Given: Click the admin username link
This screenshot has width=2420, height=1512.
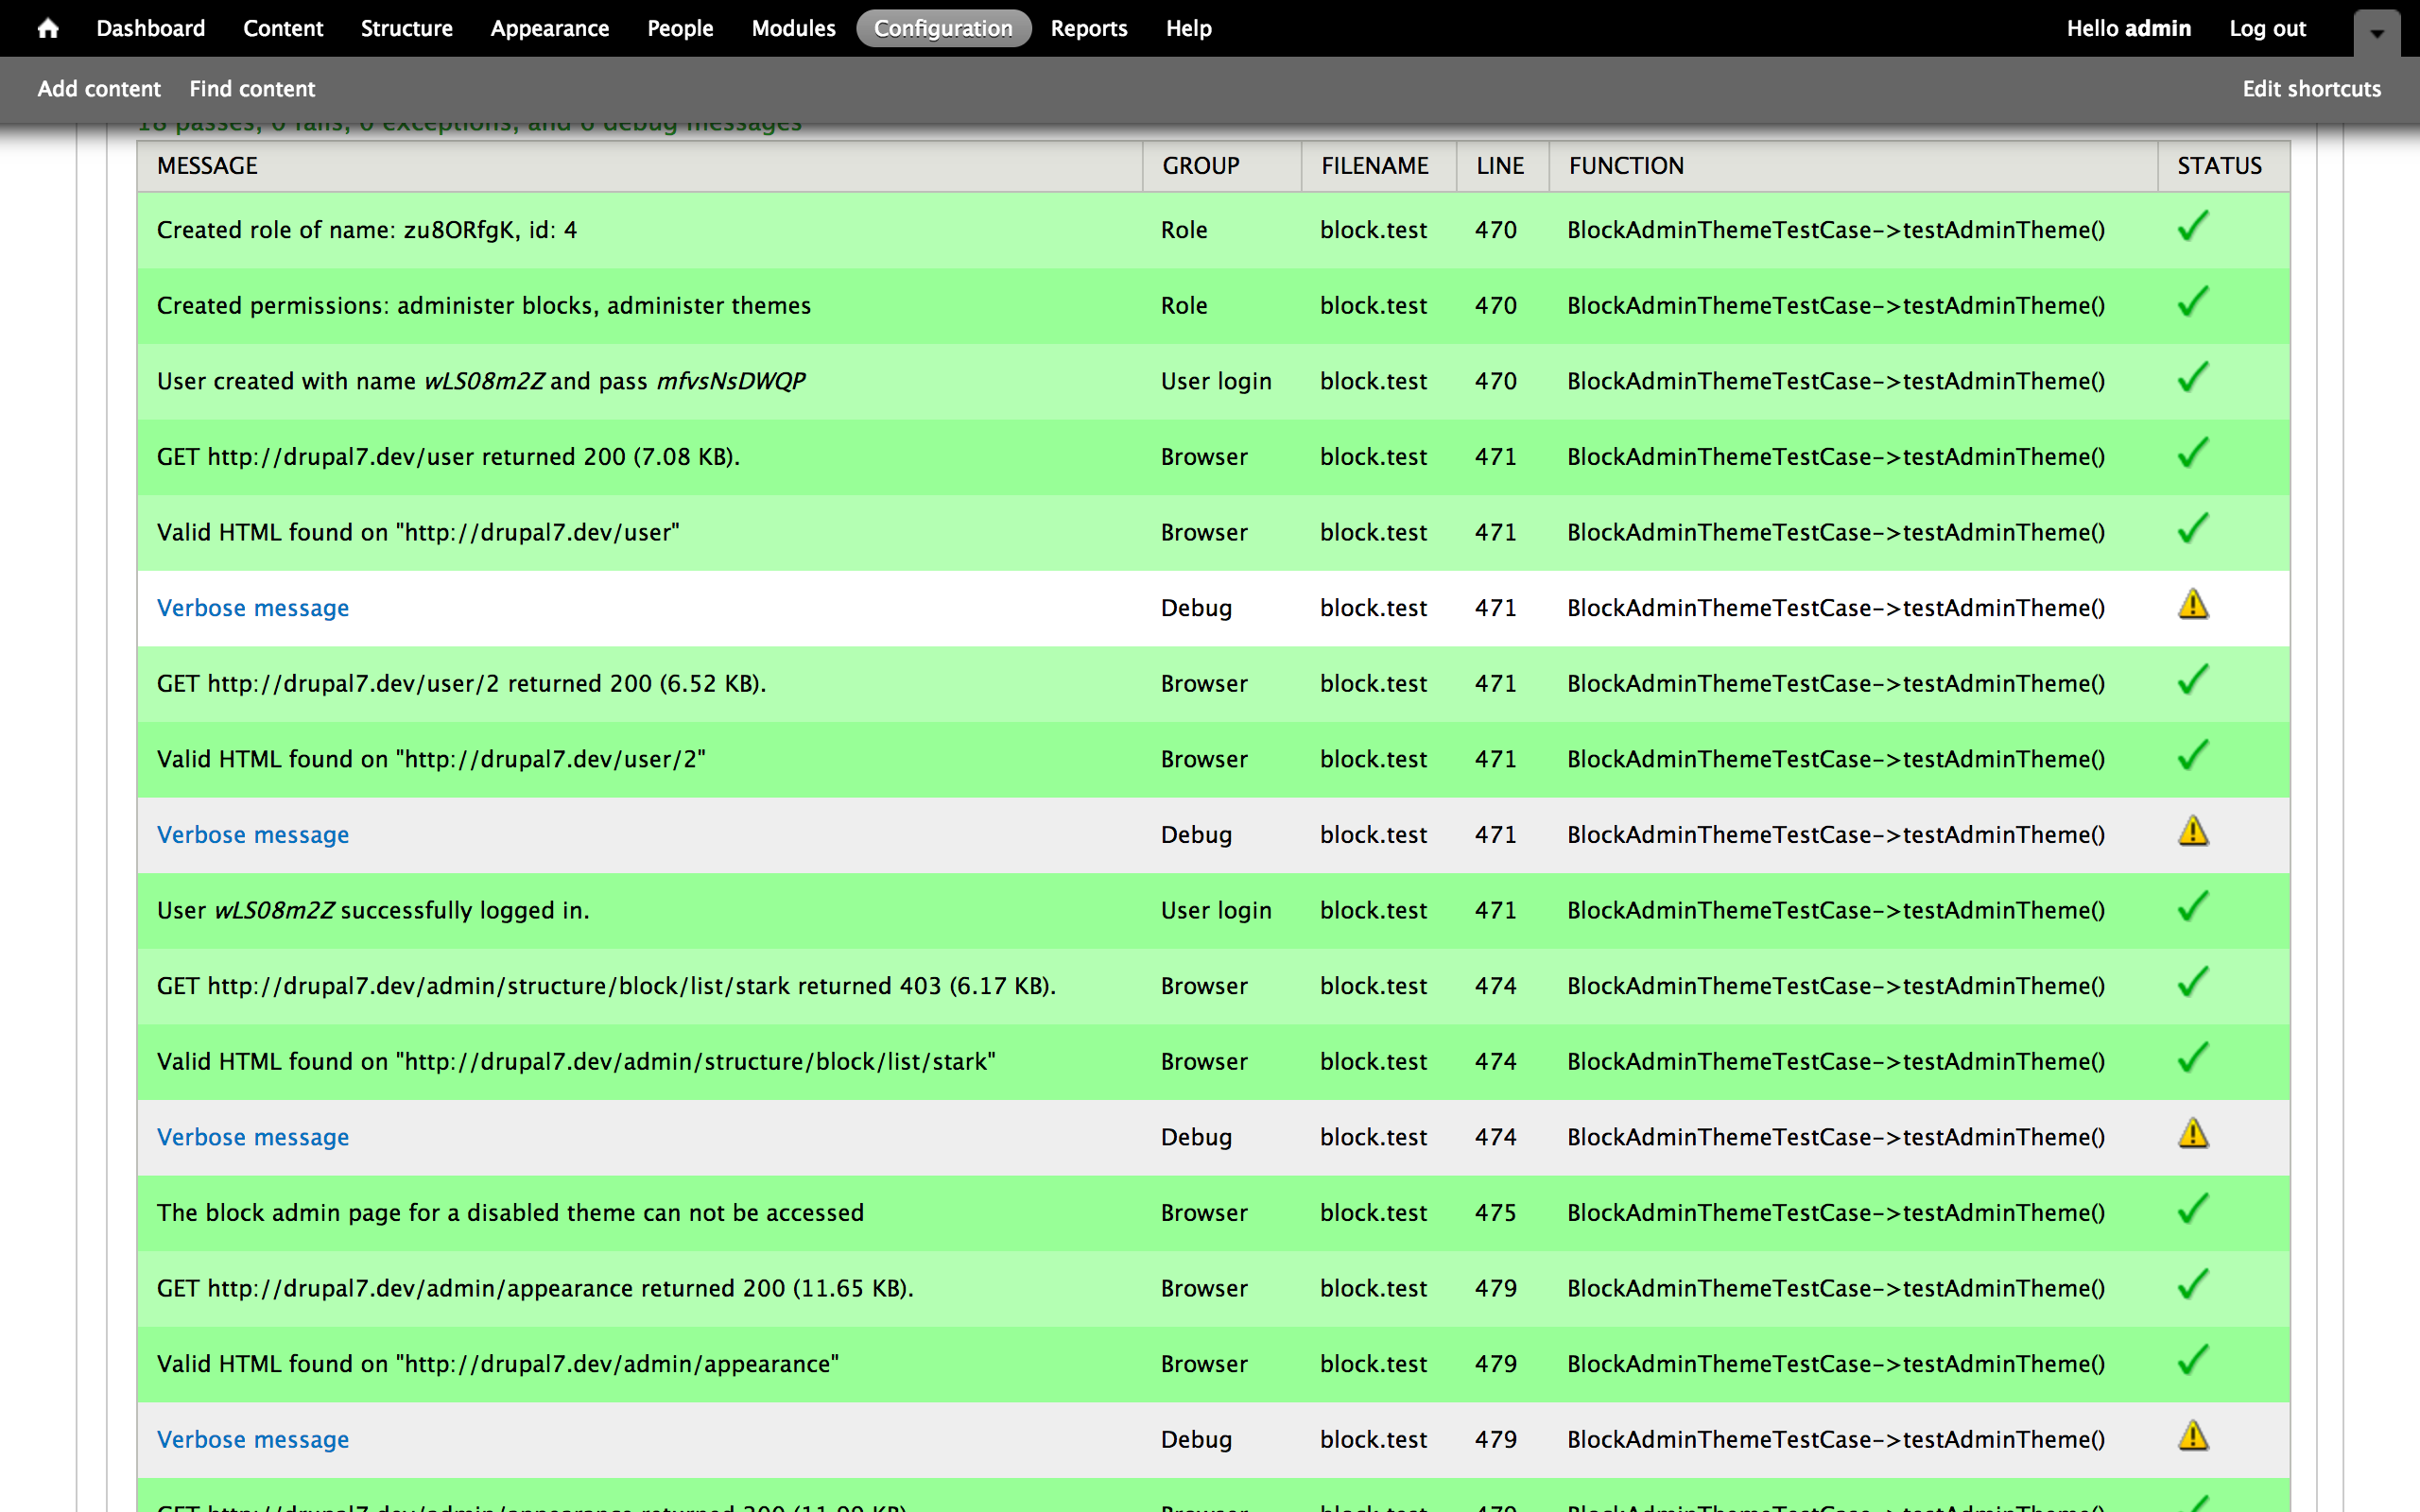Looking at the screenshot, I should tap(2157, 28).
